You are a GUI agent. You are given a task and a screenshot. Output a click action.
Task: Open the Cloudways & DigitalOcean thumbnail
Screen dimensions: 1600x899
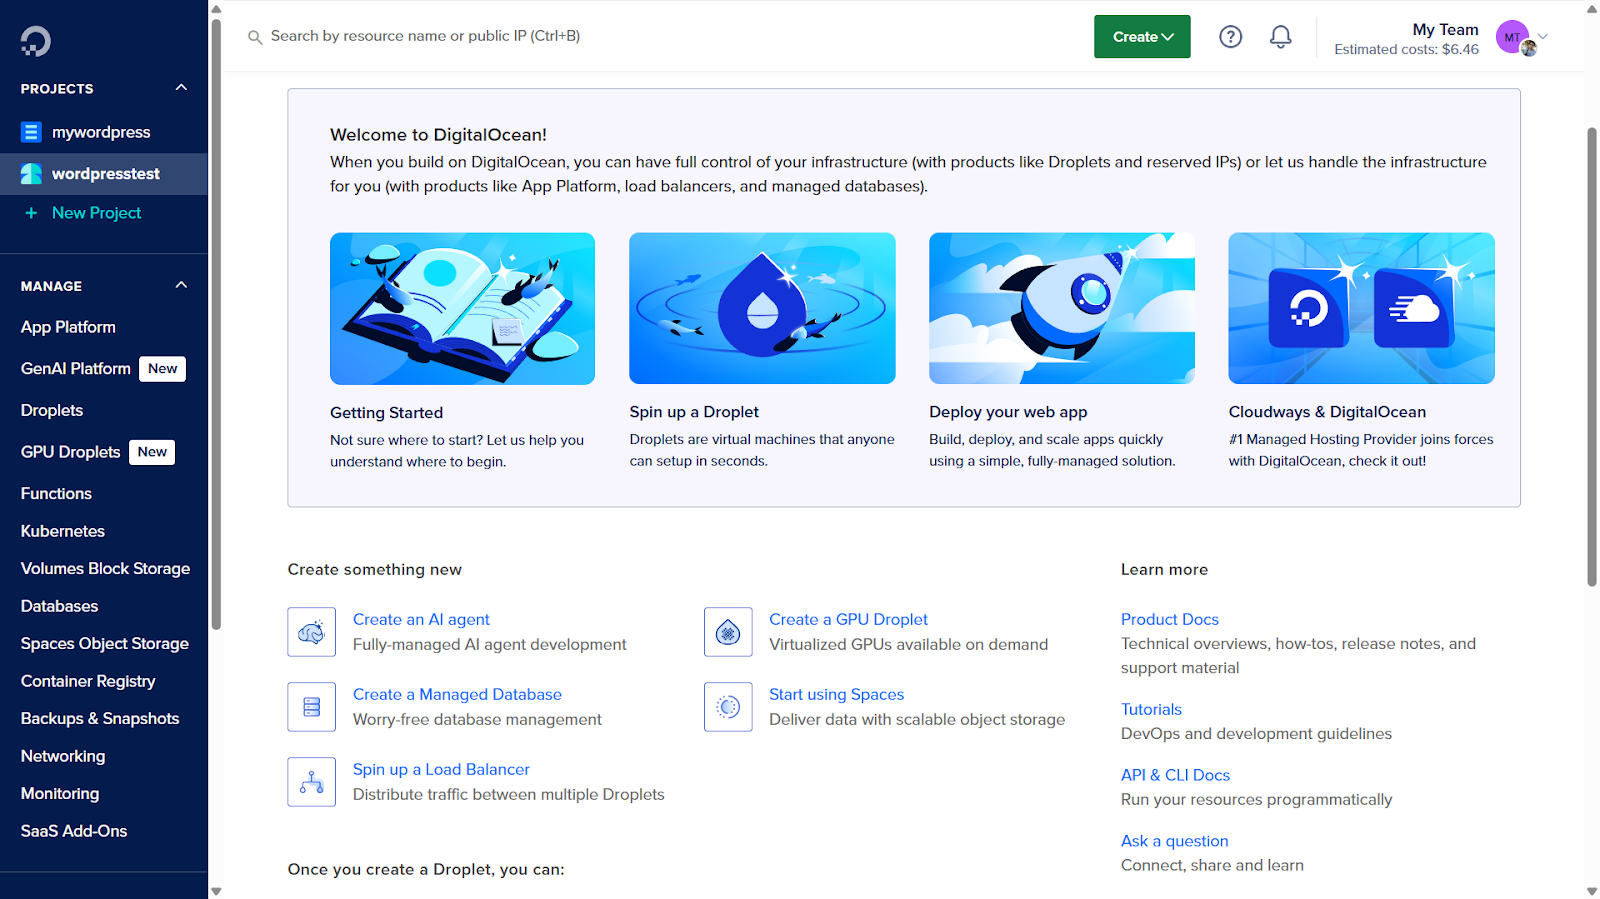1361,309
